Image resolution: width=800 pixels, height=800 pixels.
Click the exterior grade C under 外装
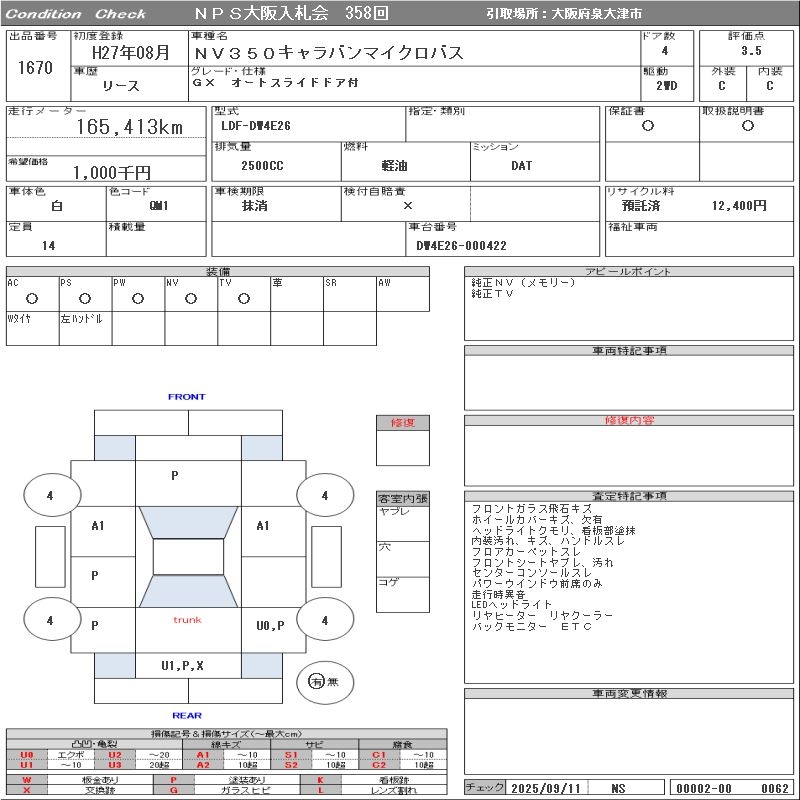click(x=721, y=86)
